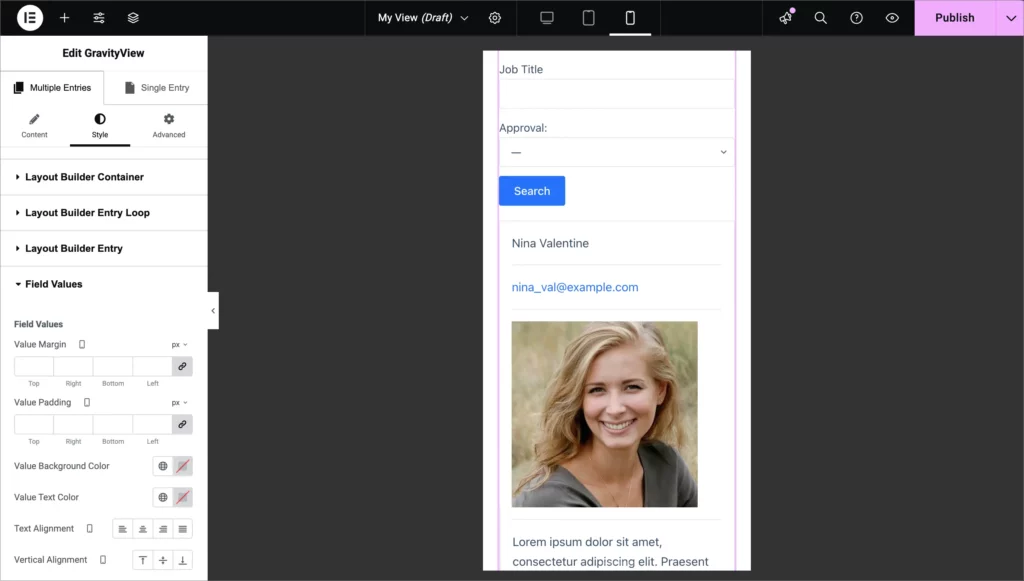Image resolution: width=1024 pixels, height=581 pixels.
Task: Open the Elementor logo menu
Action: coord(29,17)
